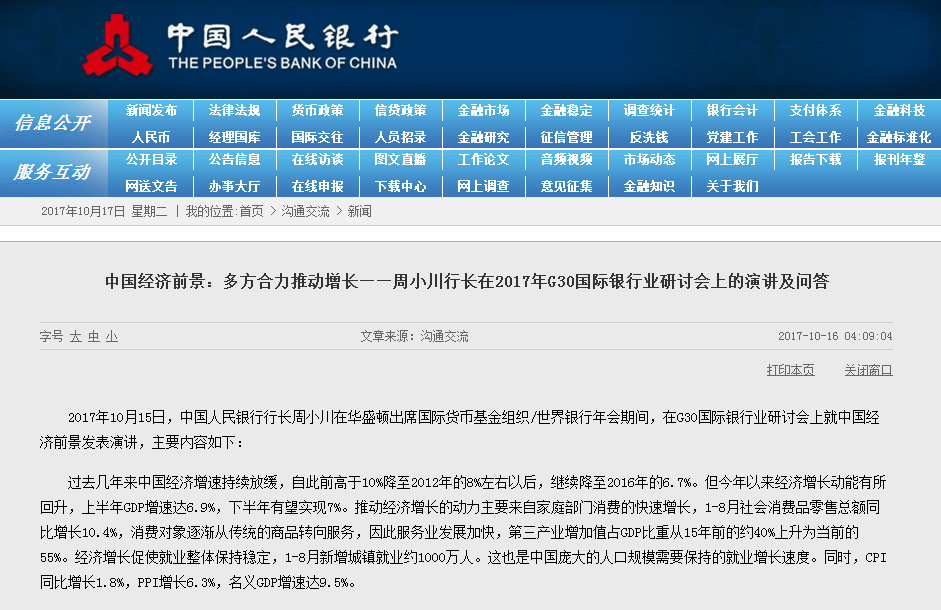Go to 办事大厅 service page

tap(234, 187)
